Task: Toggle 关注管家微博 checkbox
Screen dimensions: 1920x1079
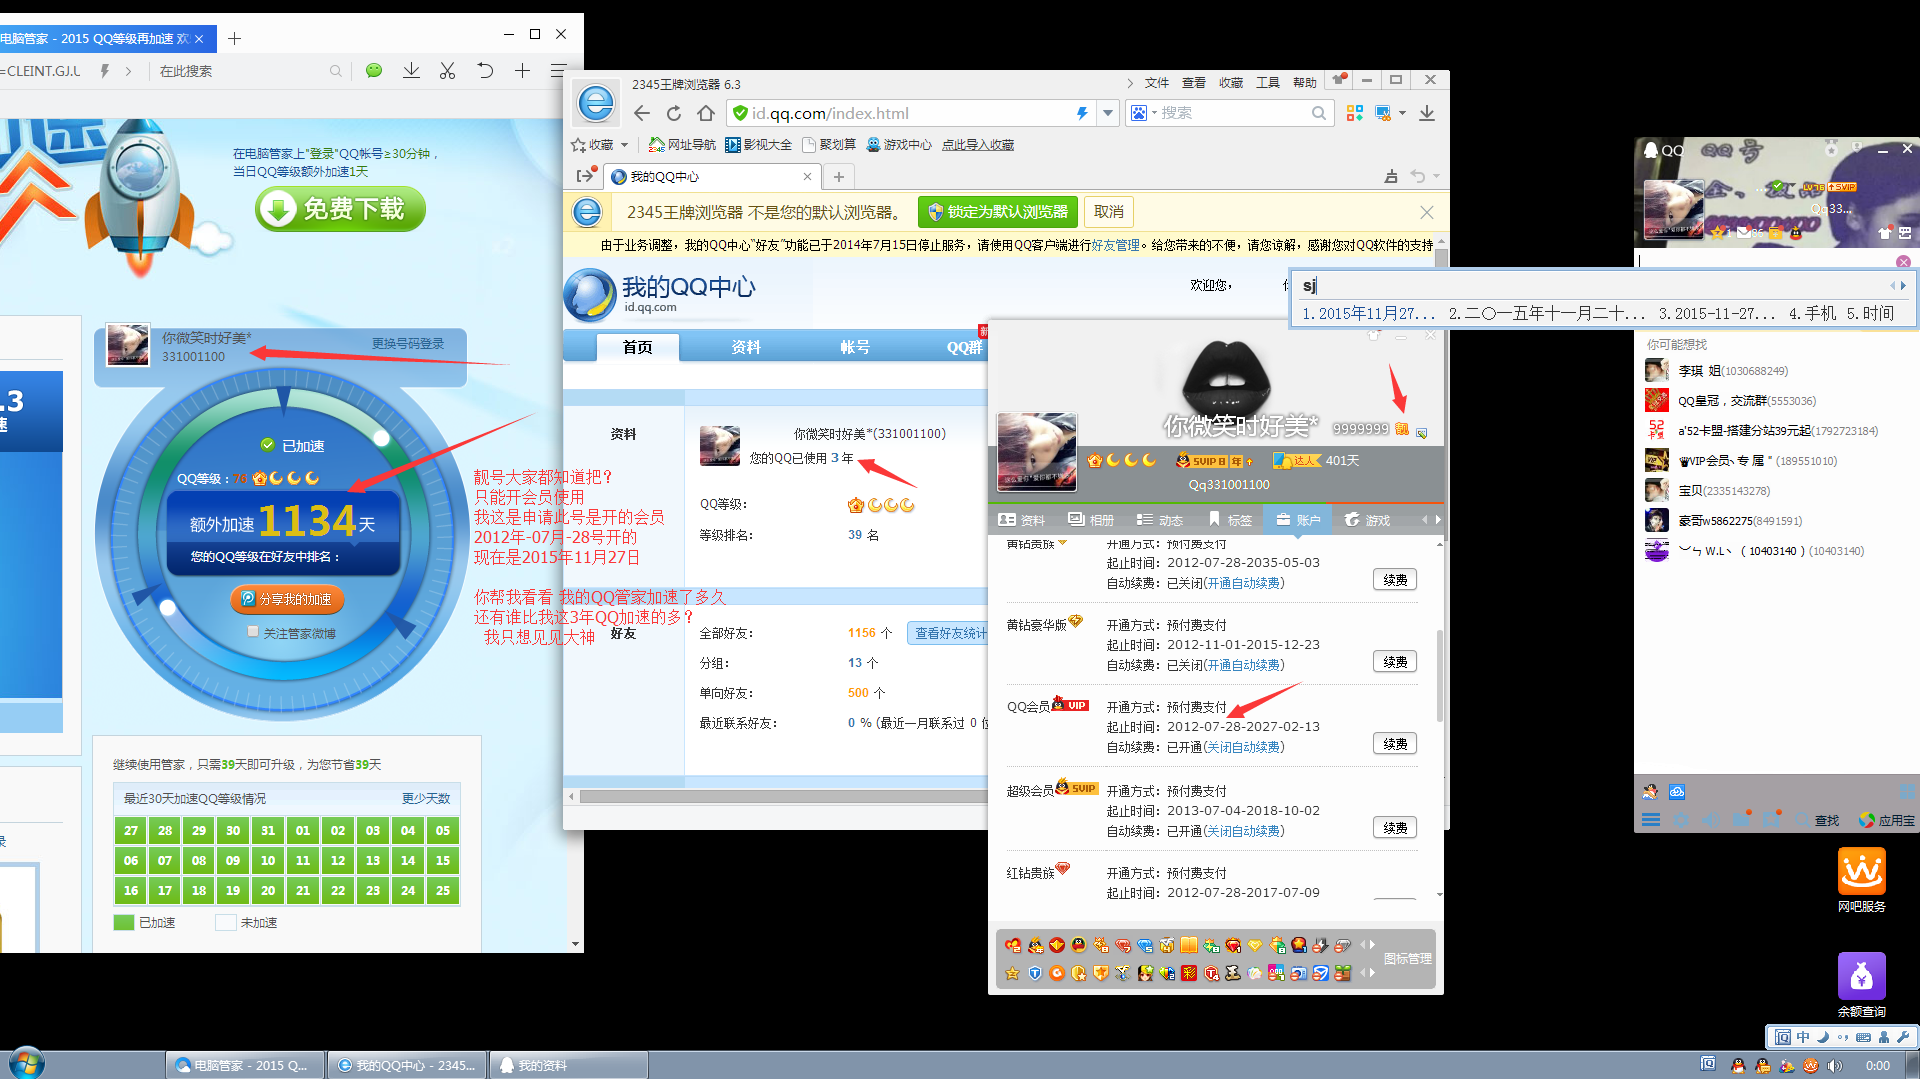Action: pyautogui.click(x=253, y=632)
